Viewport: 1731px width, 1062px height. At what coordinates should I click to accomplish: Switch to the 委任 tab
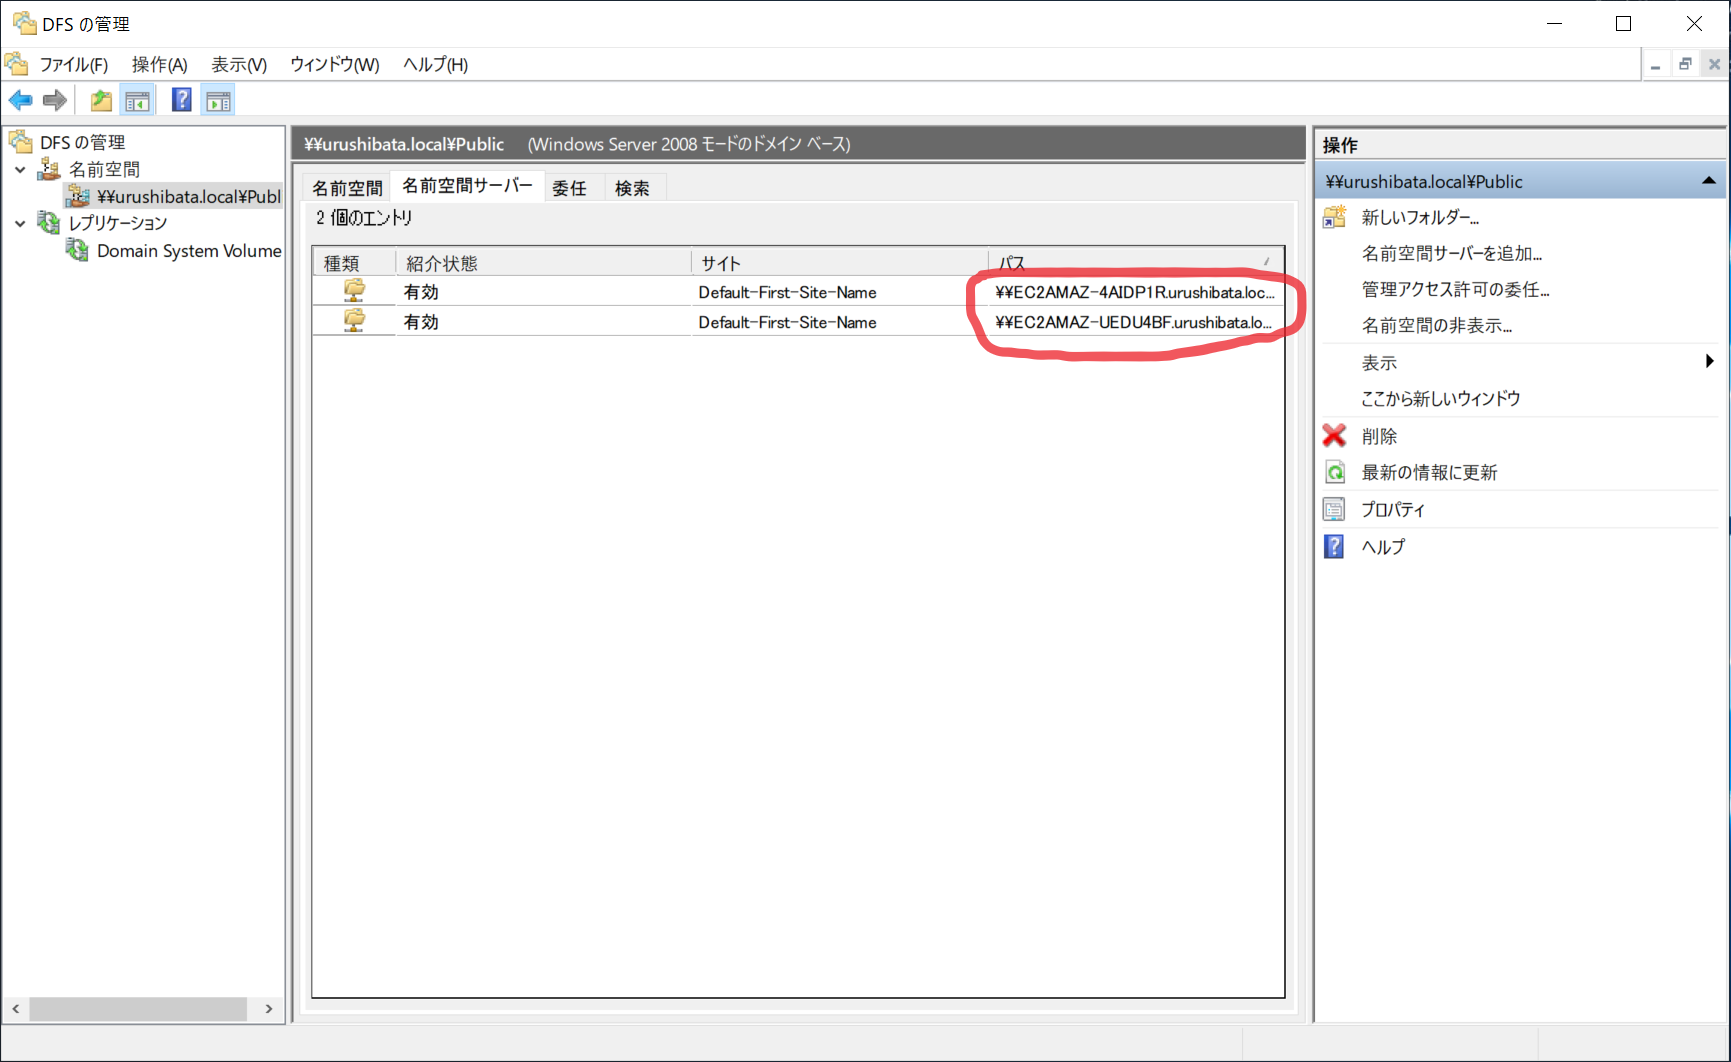point(570,188)
